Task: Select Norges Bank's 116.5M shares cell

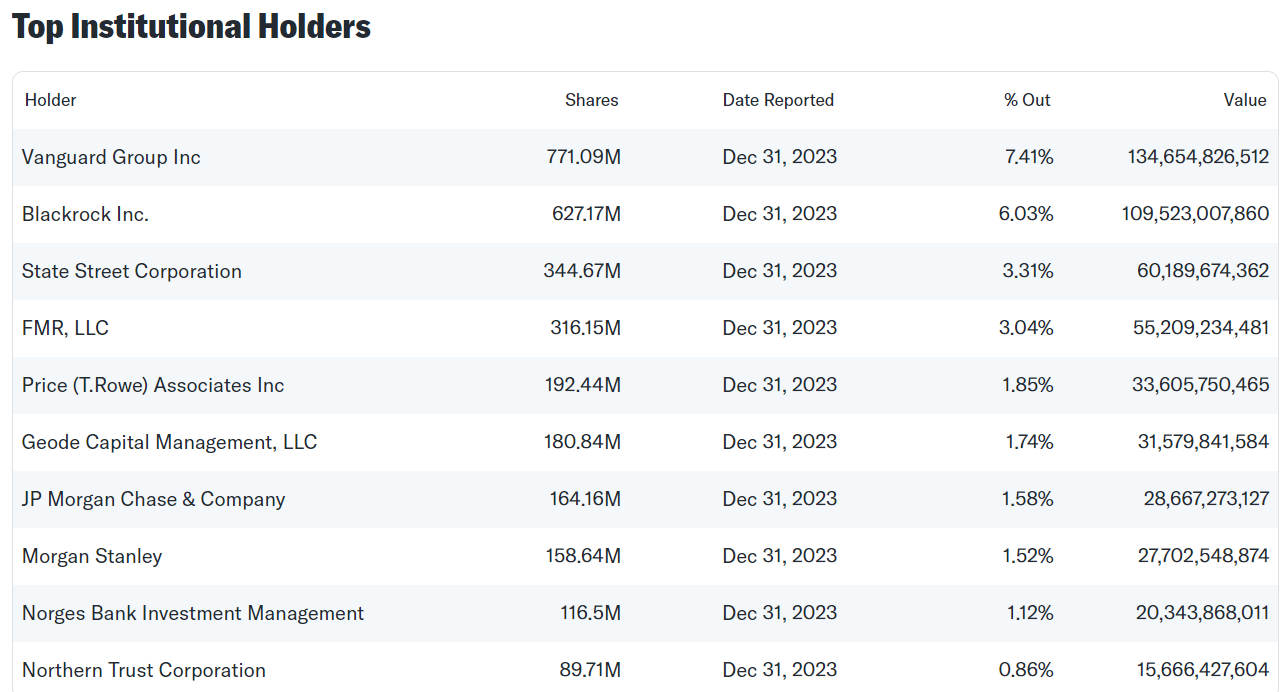Action: click(x=590, y=613)
